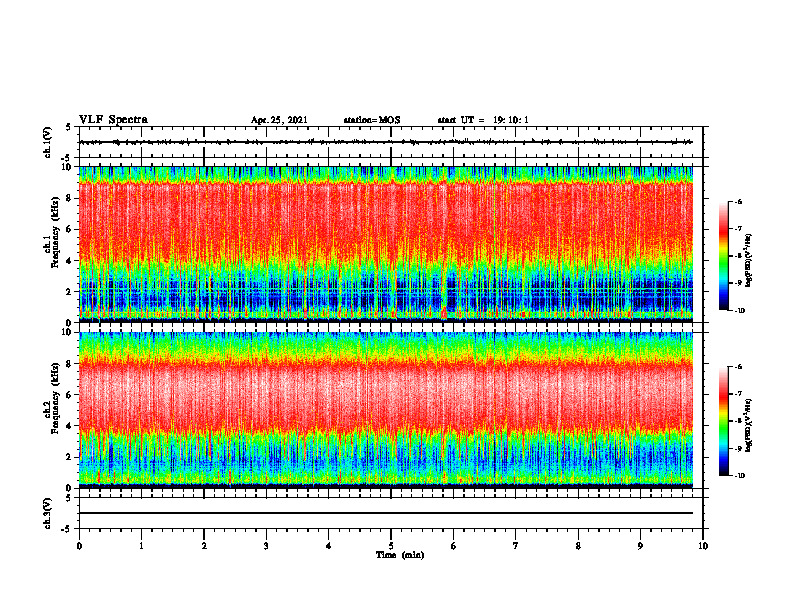792x612 pixels.
Task: Click the ch.1 color bar log(PSD) unit label
Action: tap(749, 260)
